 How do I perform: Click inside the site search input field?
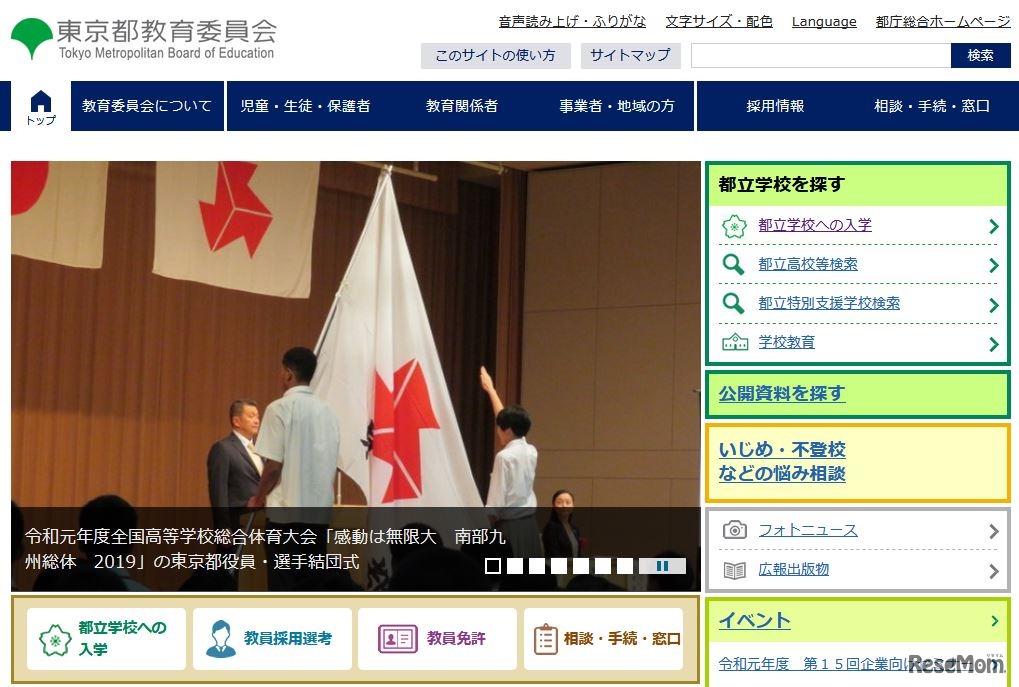820,56
